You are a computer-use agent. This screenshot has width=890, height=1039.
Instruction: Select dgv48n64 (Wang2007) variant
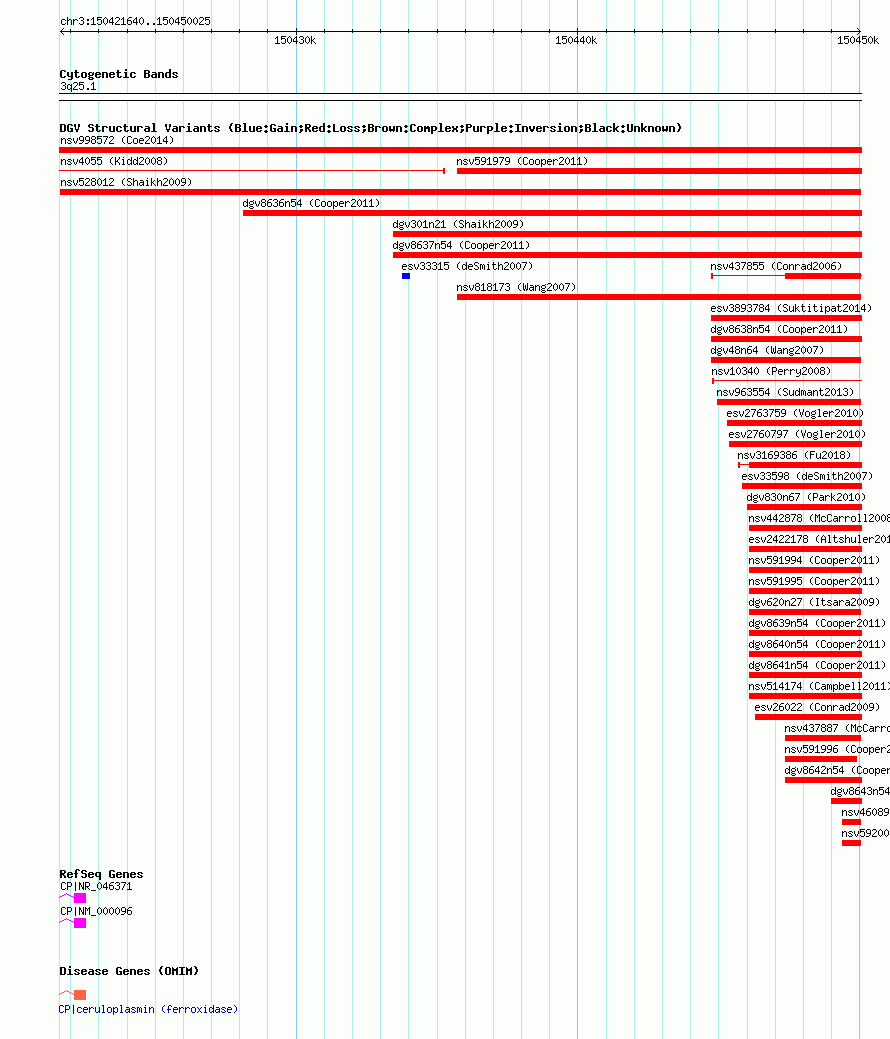point(767,351)
